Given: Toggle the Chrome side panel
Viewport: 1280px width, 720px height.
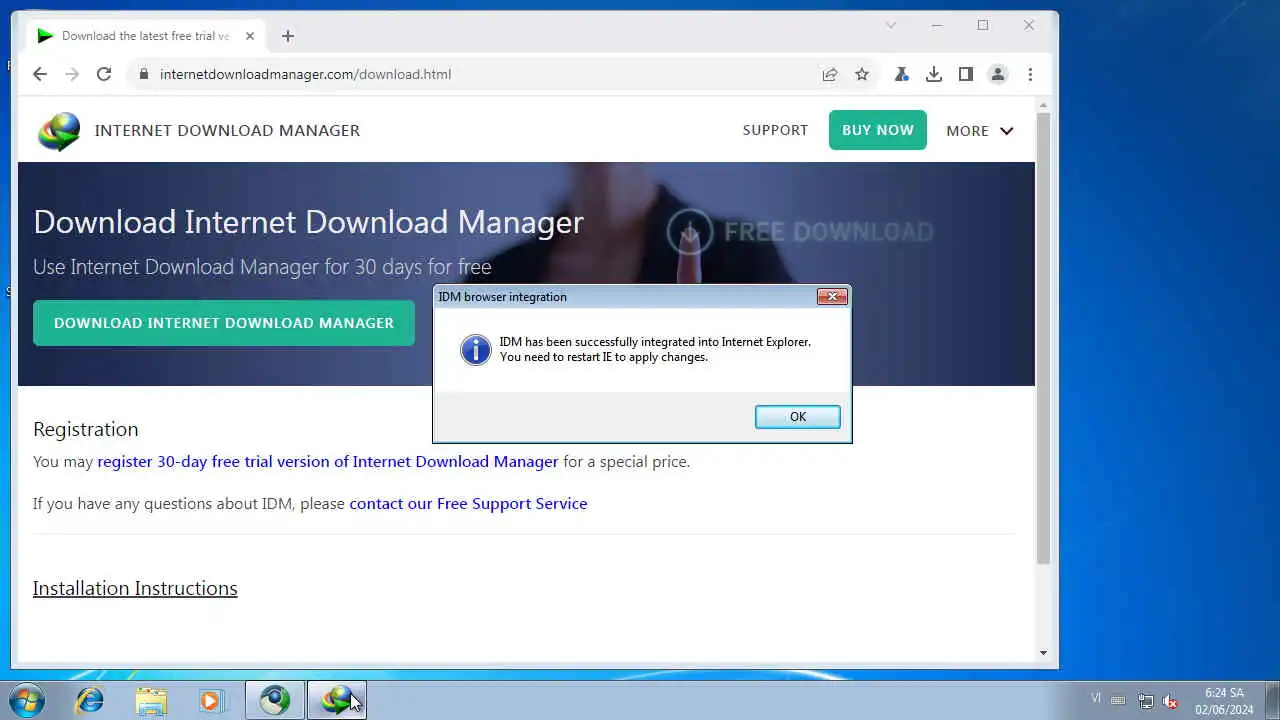Looking at the screenshot, I should coord(966,74).
